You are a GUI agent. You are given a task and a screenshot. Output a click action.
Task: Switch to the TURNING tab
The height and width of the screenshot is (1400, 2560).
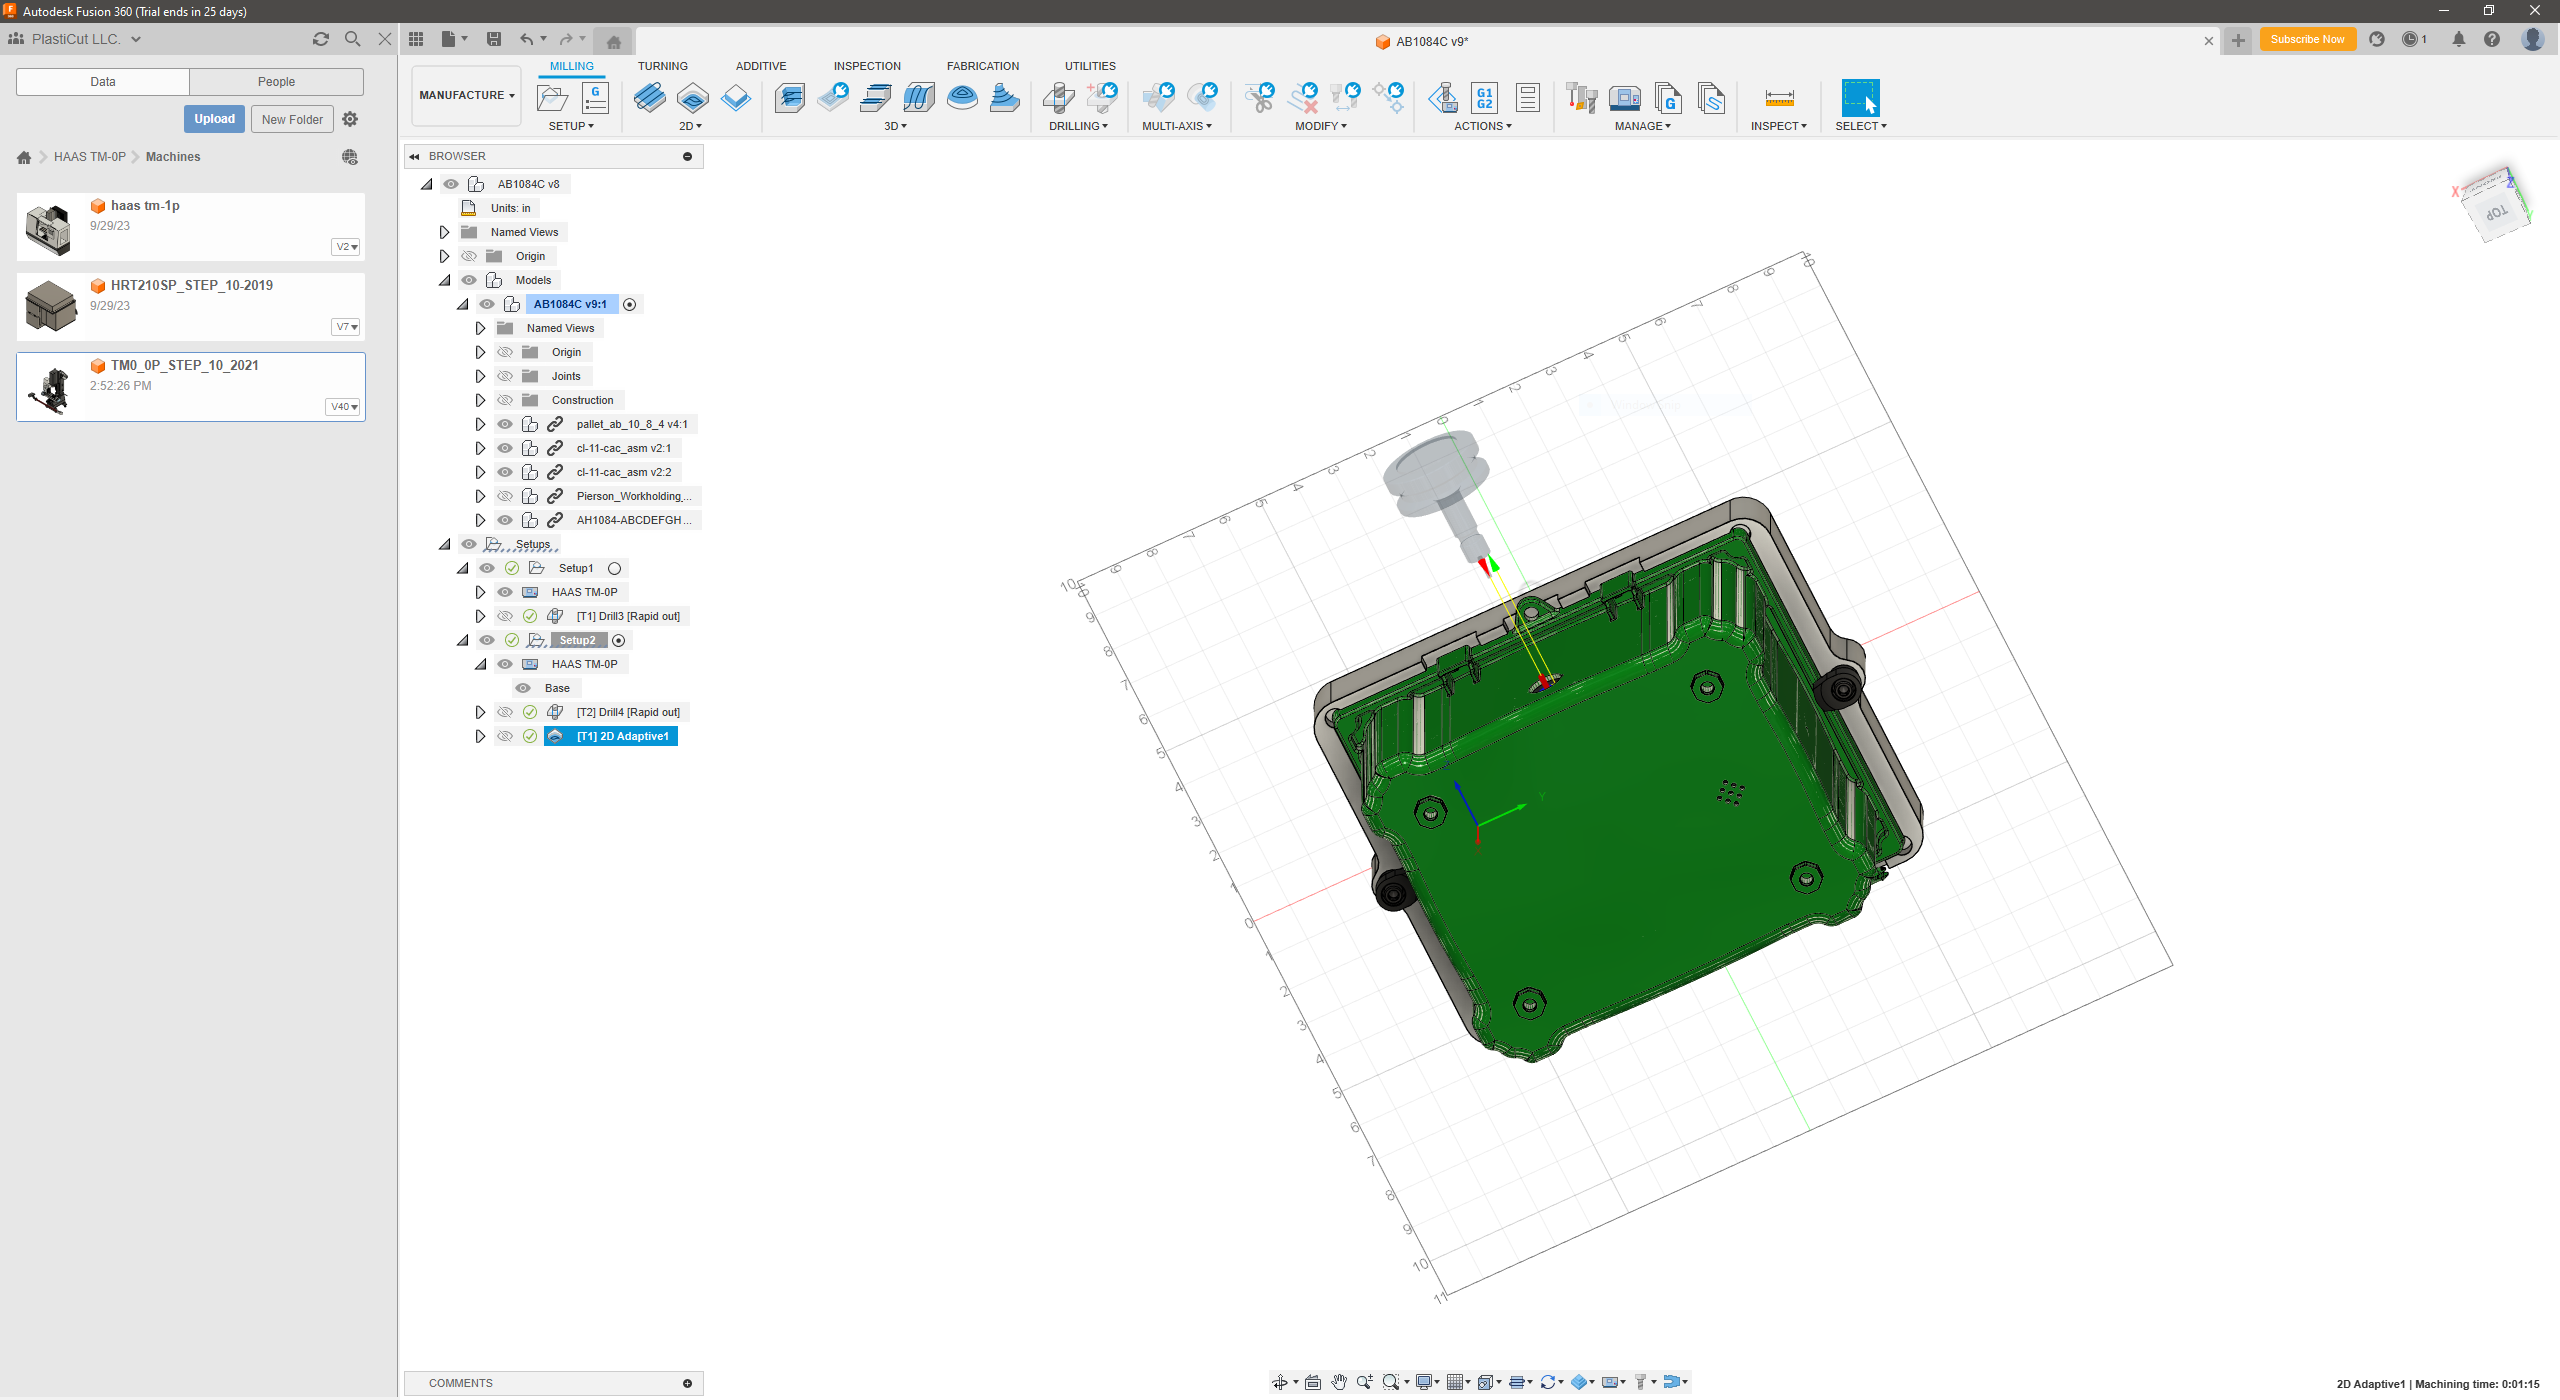tap(663, 66)
